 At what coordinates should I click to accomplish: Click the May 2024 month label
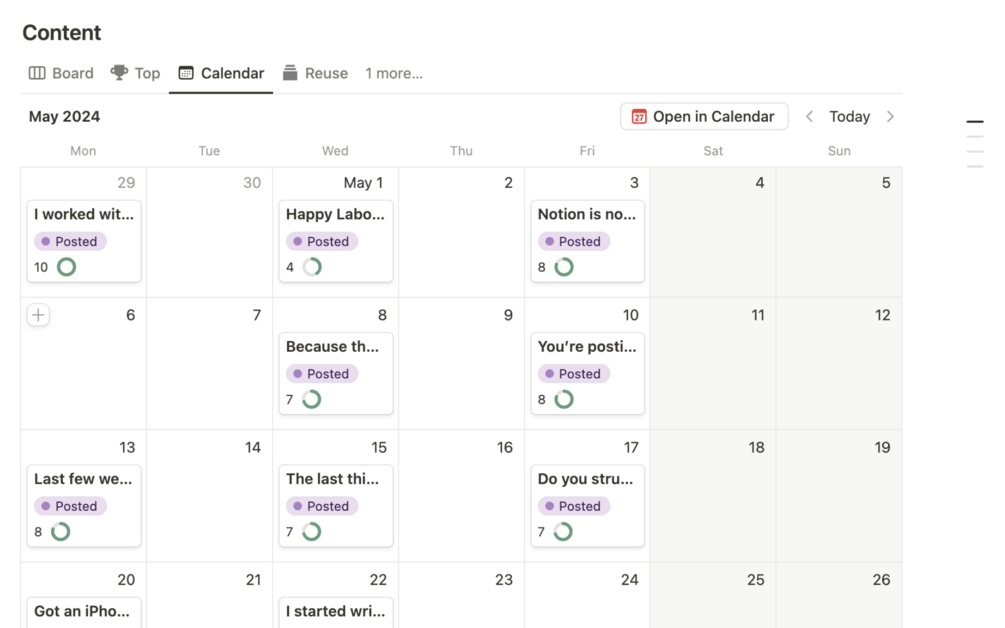click(x=64, y=117)
